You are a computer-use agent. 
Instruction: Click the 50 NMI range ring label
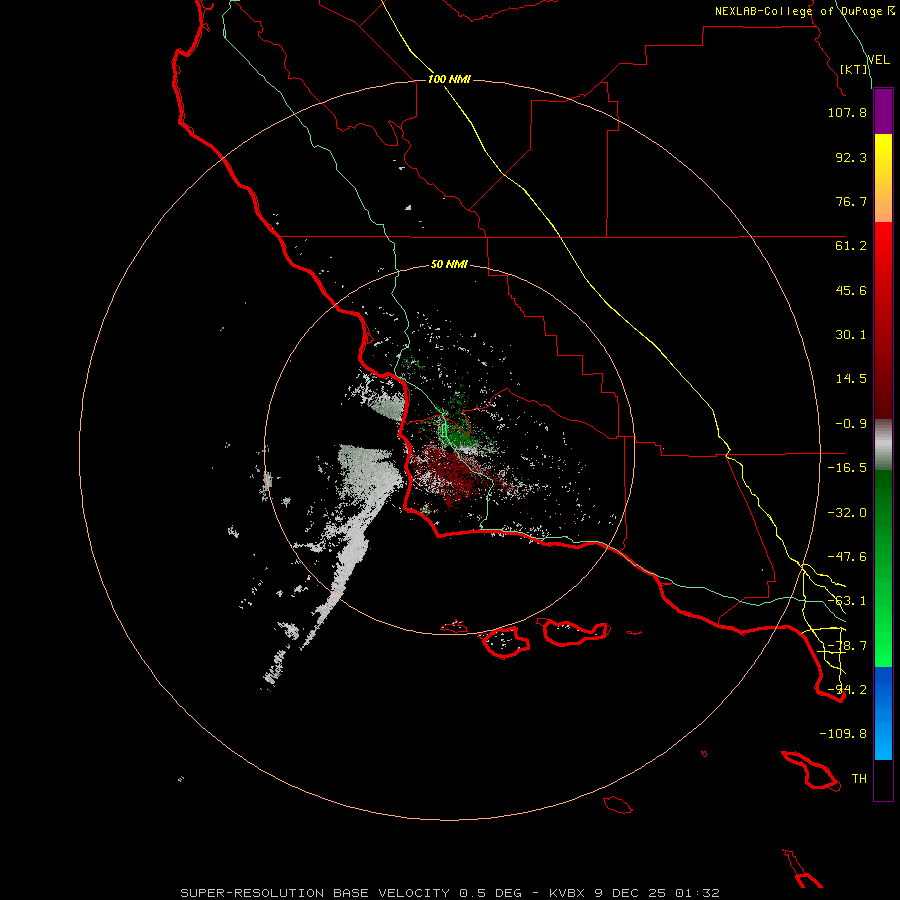449,265
